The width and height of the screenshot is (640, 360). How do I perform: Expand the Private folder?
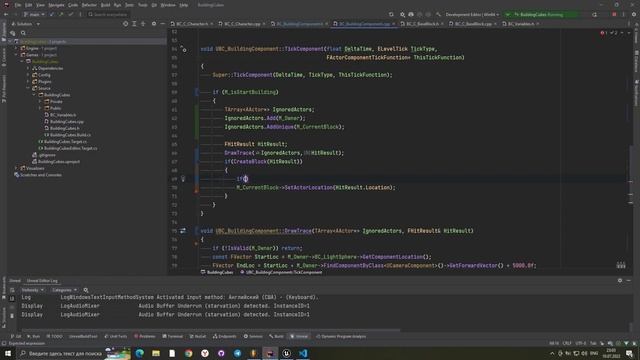coord(40,102)
